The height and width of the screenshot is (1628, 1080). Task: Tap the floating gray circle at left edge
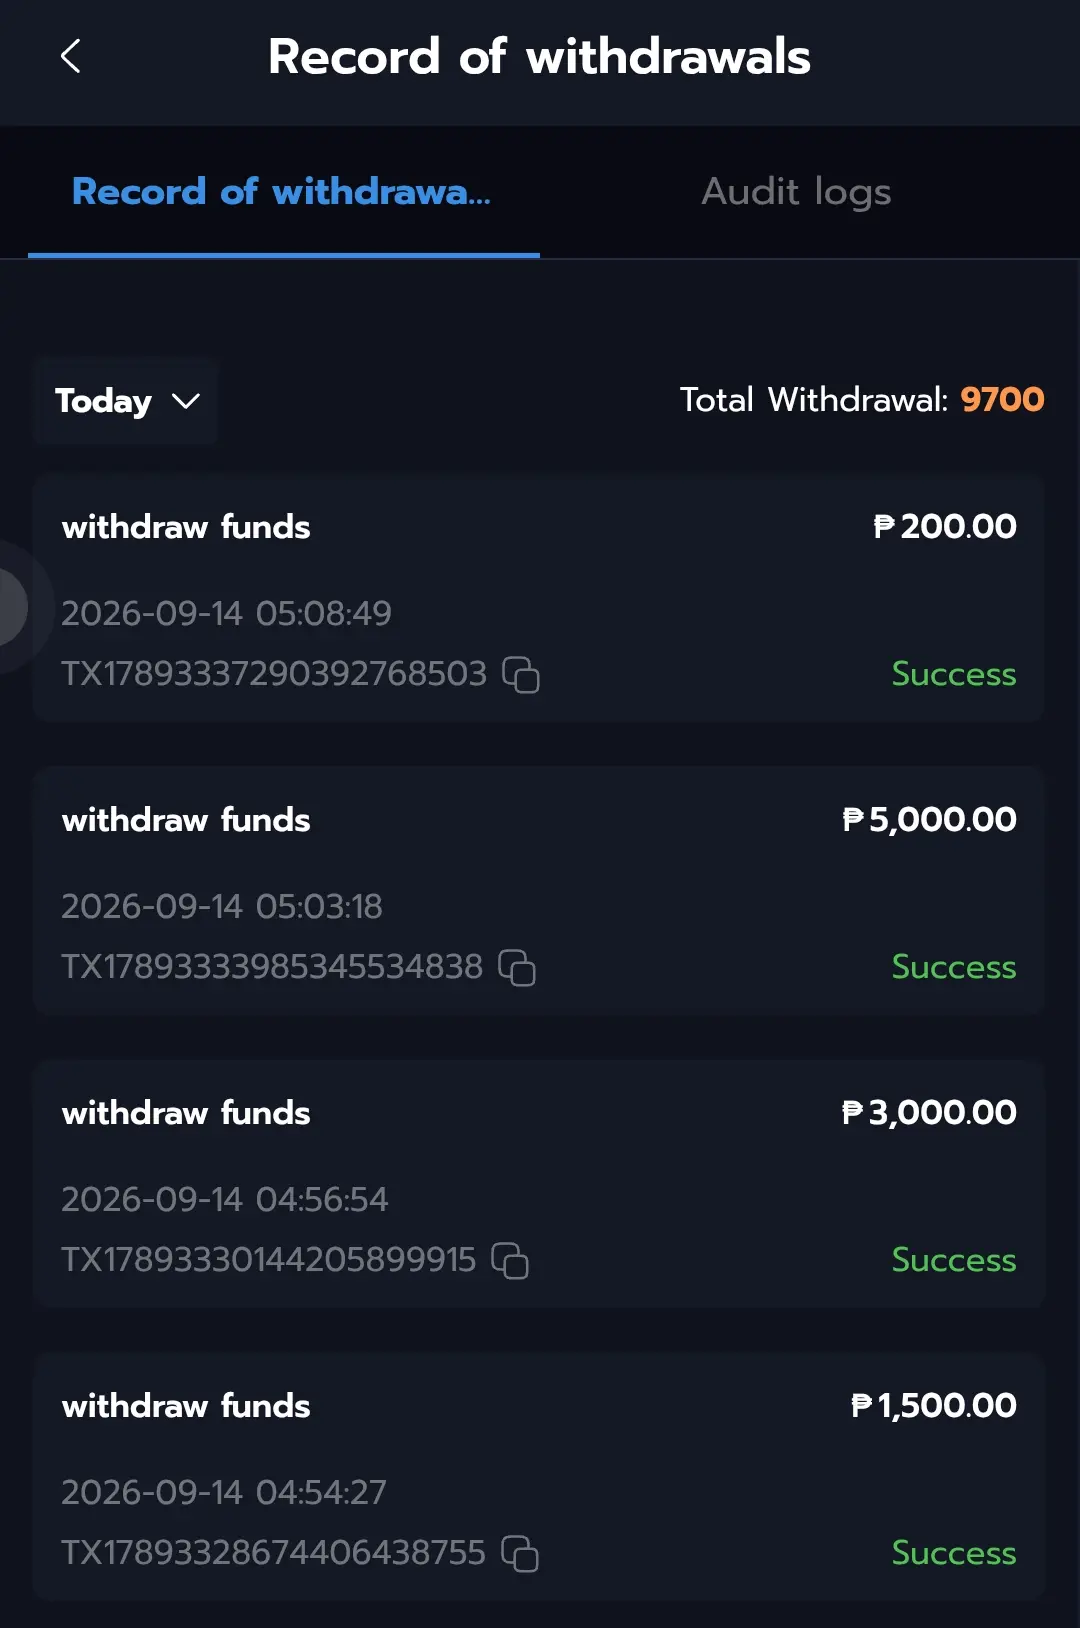[x=12, y=607]
